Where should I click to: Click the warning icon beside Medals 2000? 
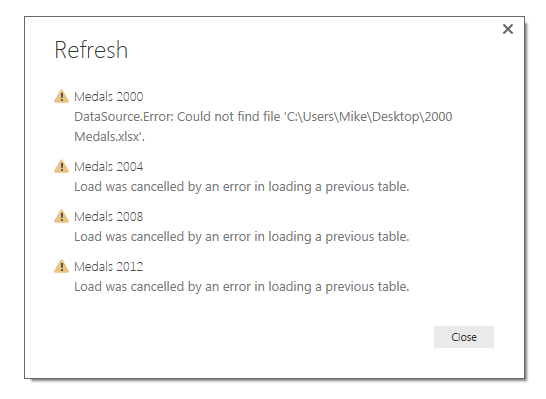[61, 96]
